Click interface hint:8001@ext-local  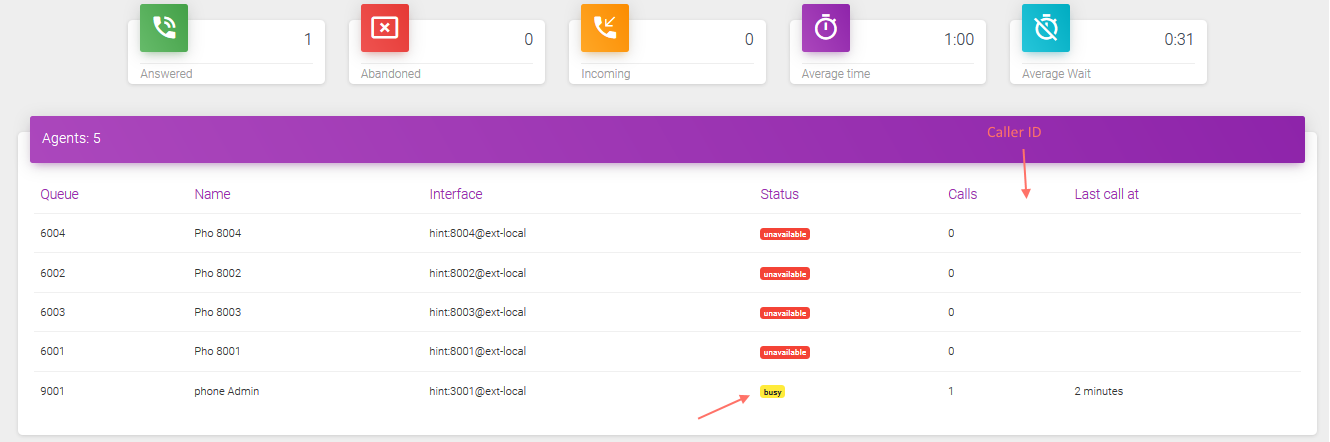click(478, 351)
